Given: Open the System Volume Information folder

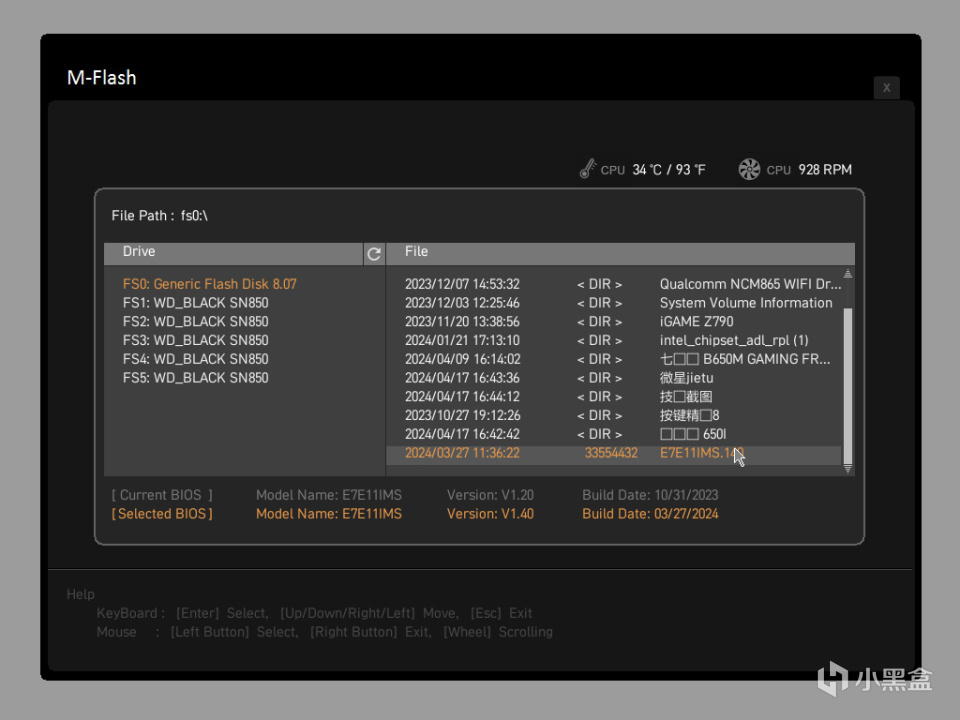Looking at the screenshot, I should 745,303.
